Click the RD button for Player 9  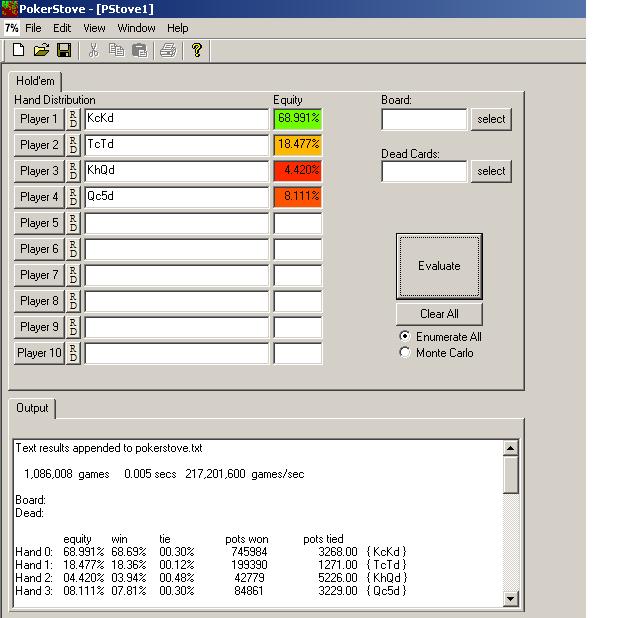pos(73,327)
